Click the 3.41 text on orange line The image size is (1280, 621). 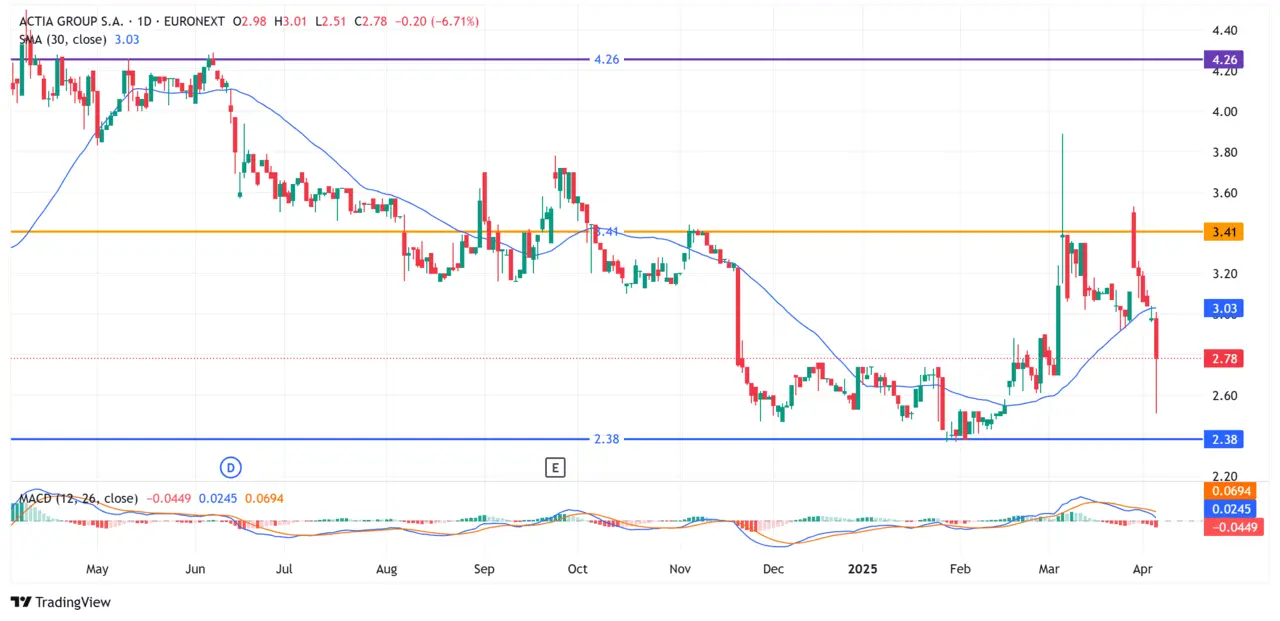pyautogui.click(x=607, y=231)
